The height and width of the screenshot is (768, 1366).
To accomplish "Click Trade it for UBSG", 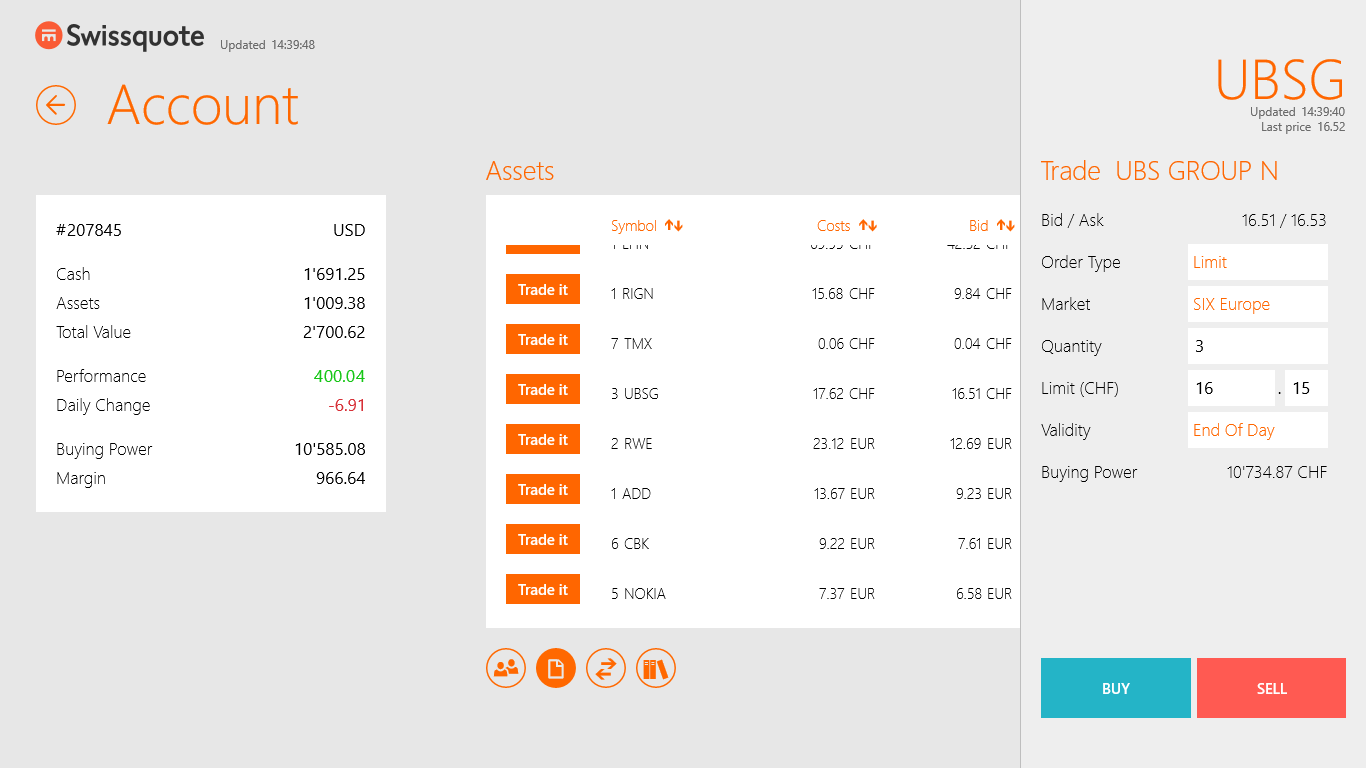I will point(542,389).
